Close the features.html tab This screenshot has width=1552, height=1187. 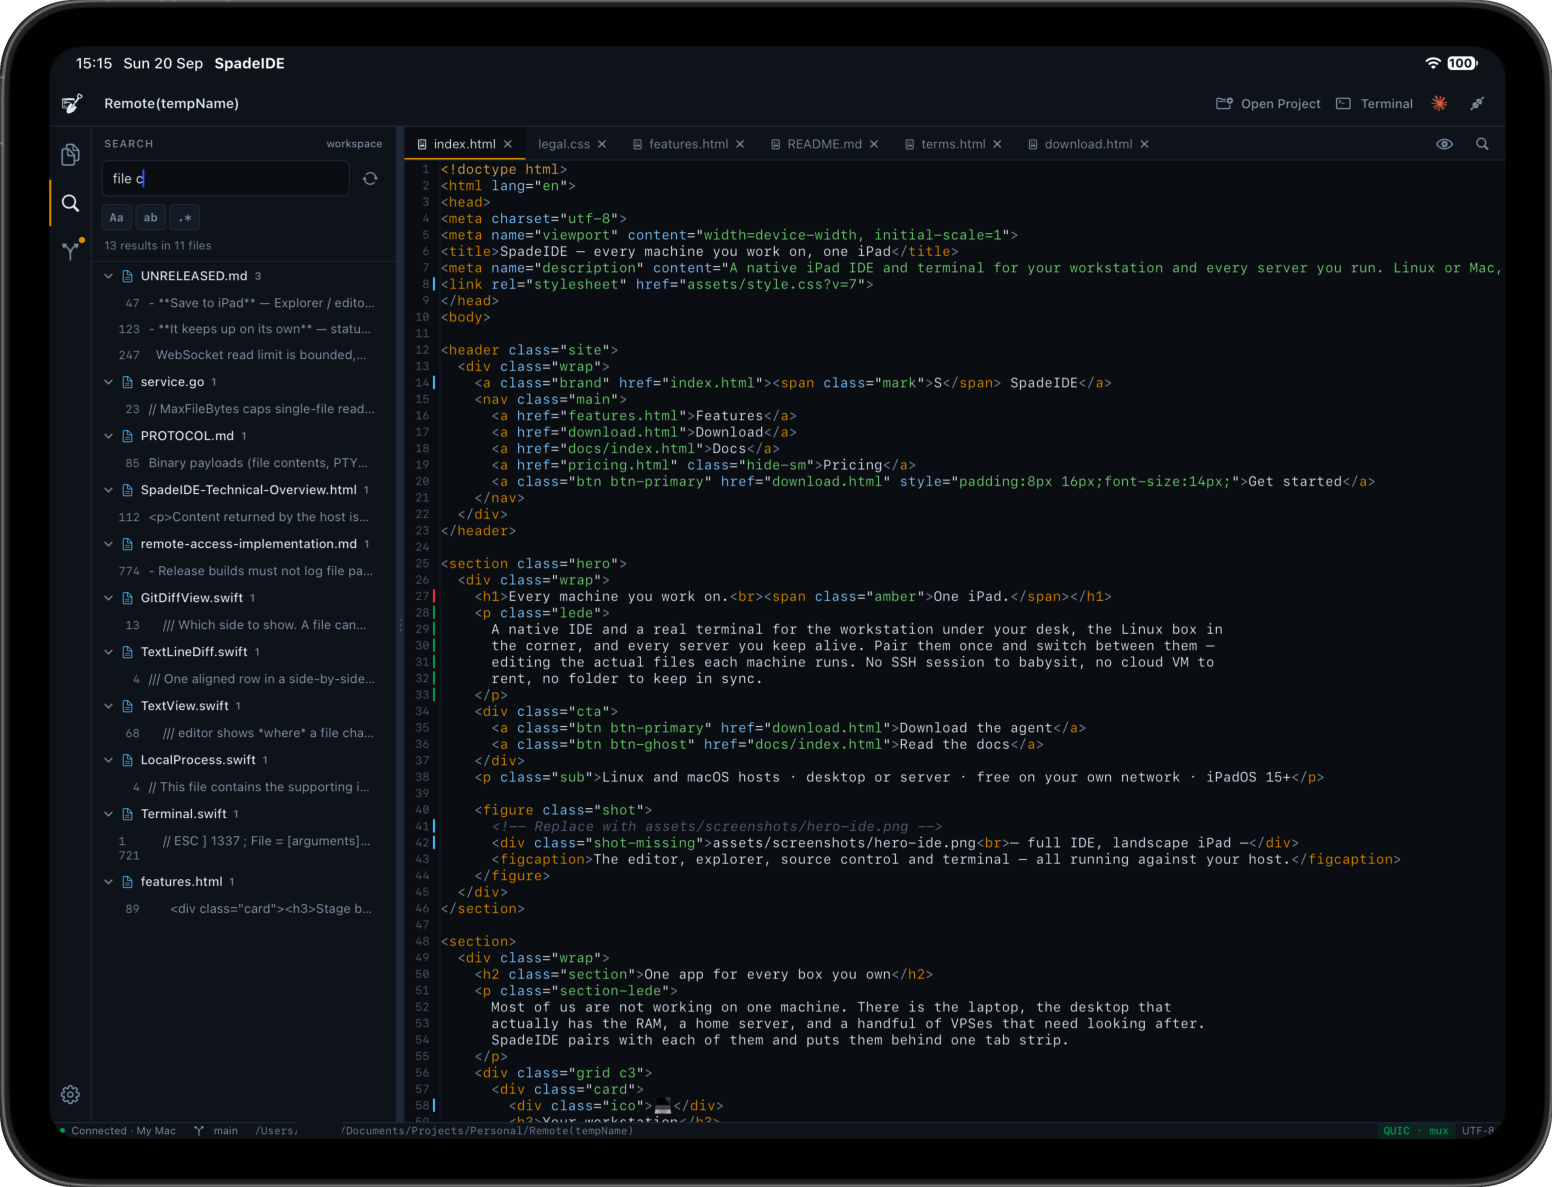tap(740, 144)
